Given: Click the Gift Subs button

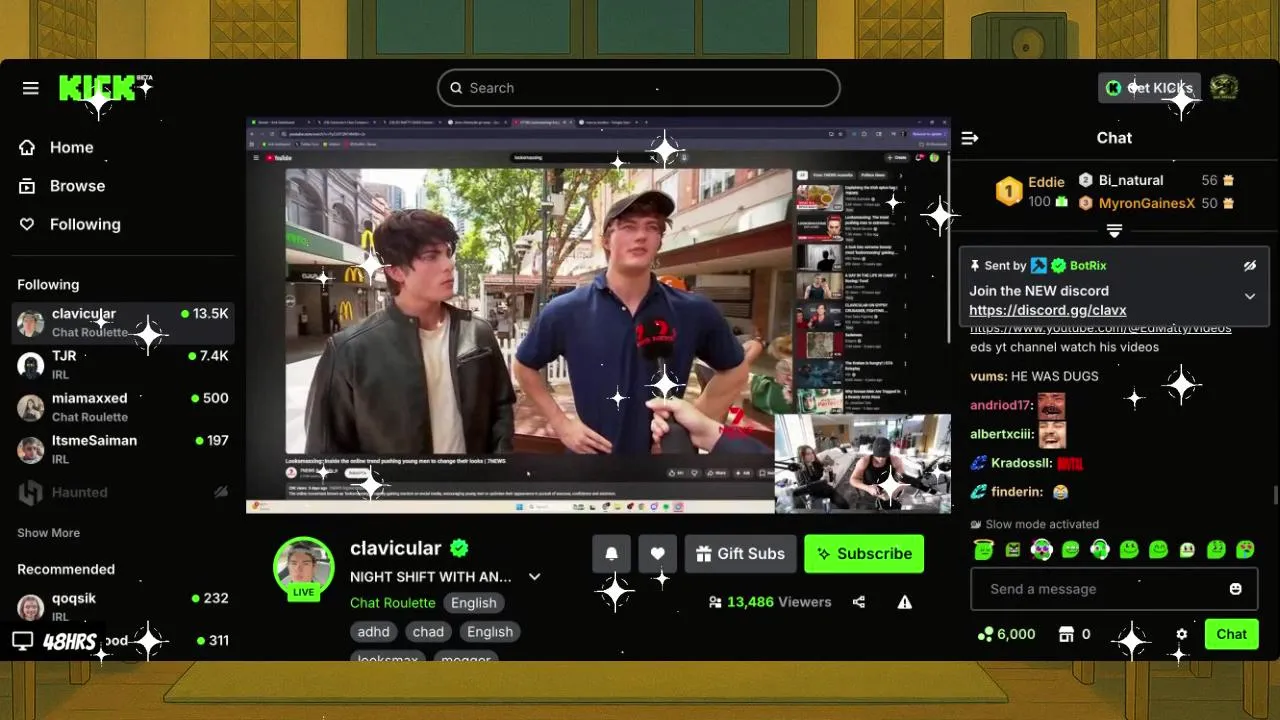Looking at the screenshot, I should [740, 553].
